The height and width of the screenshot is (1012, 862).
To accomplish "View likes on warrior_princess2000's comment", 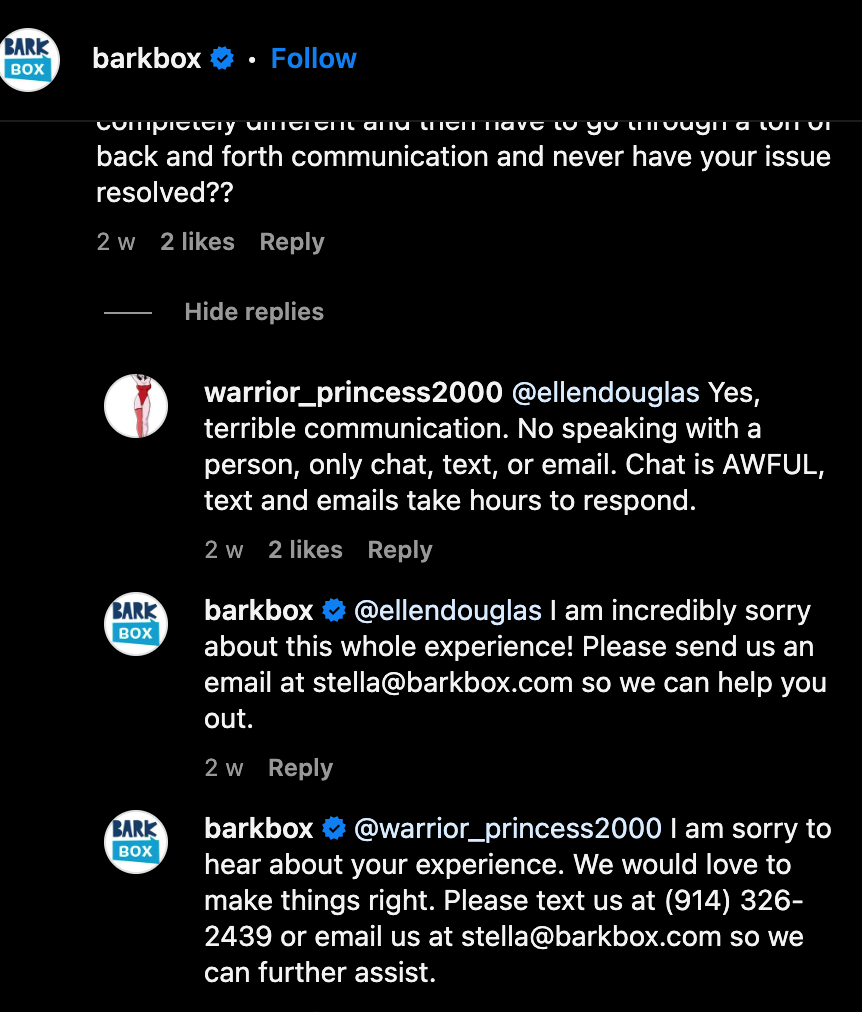I will (x=305, y=550).
